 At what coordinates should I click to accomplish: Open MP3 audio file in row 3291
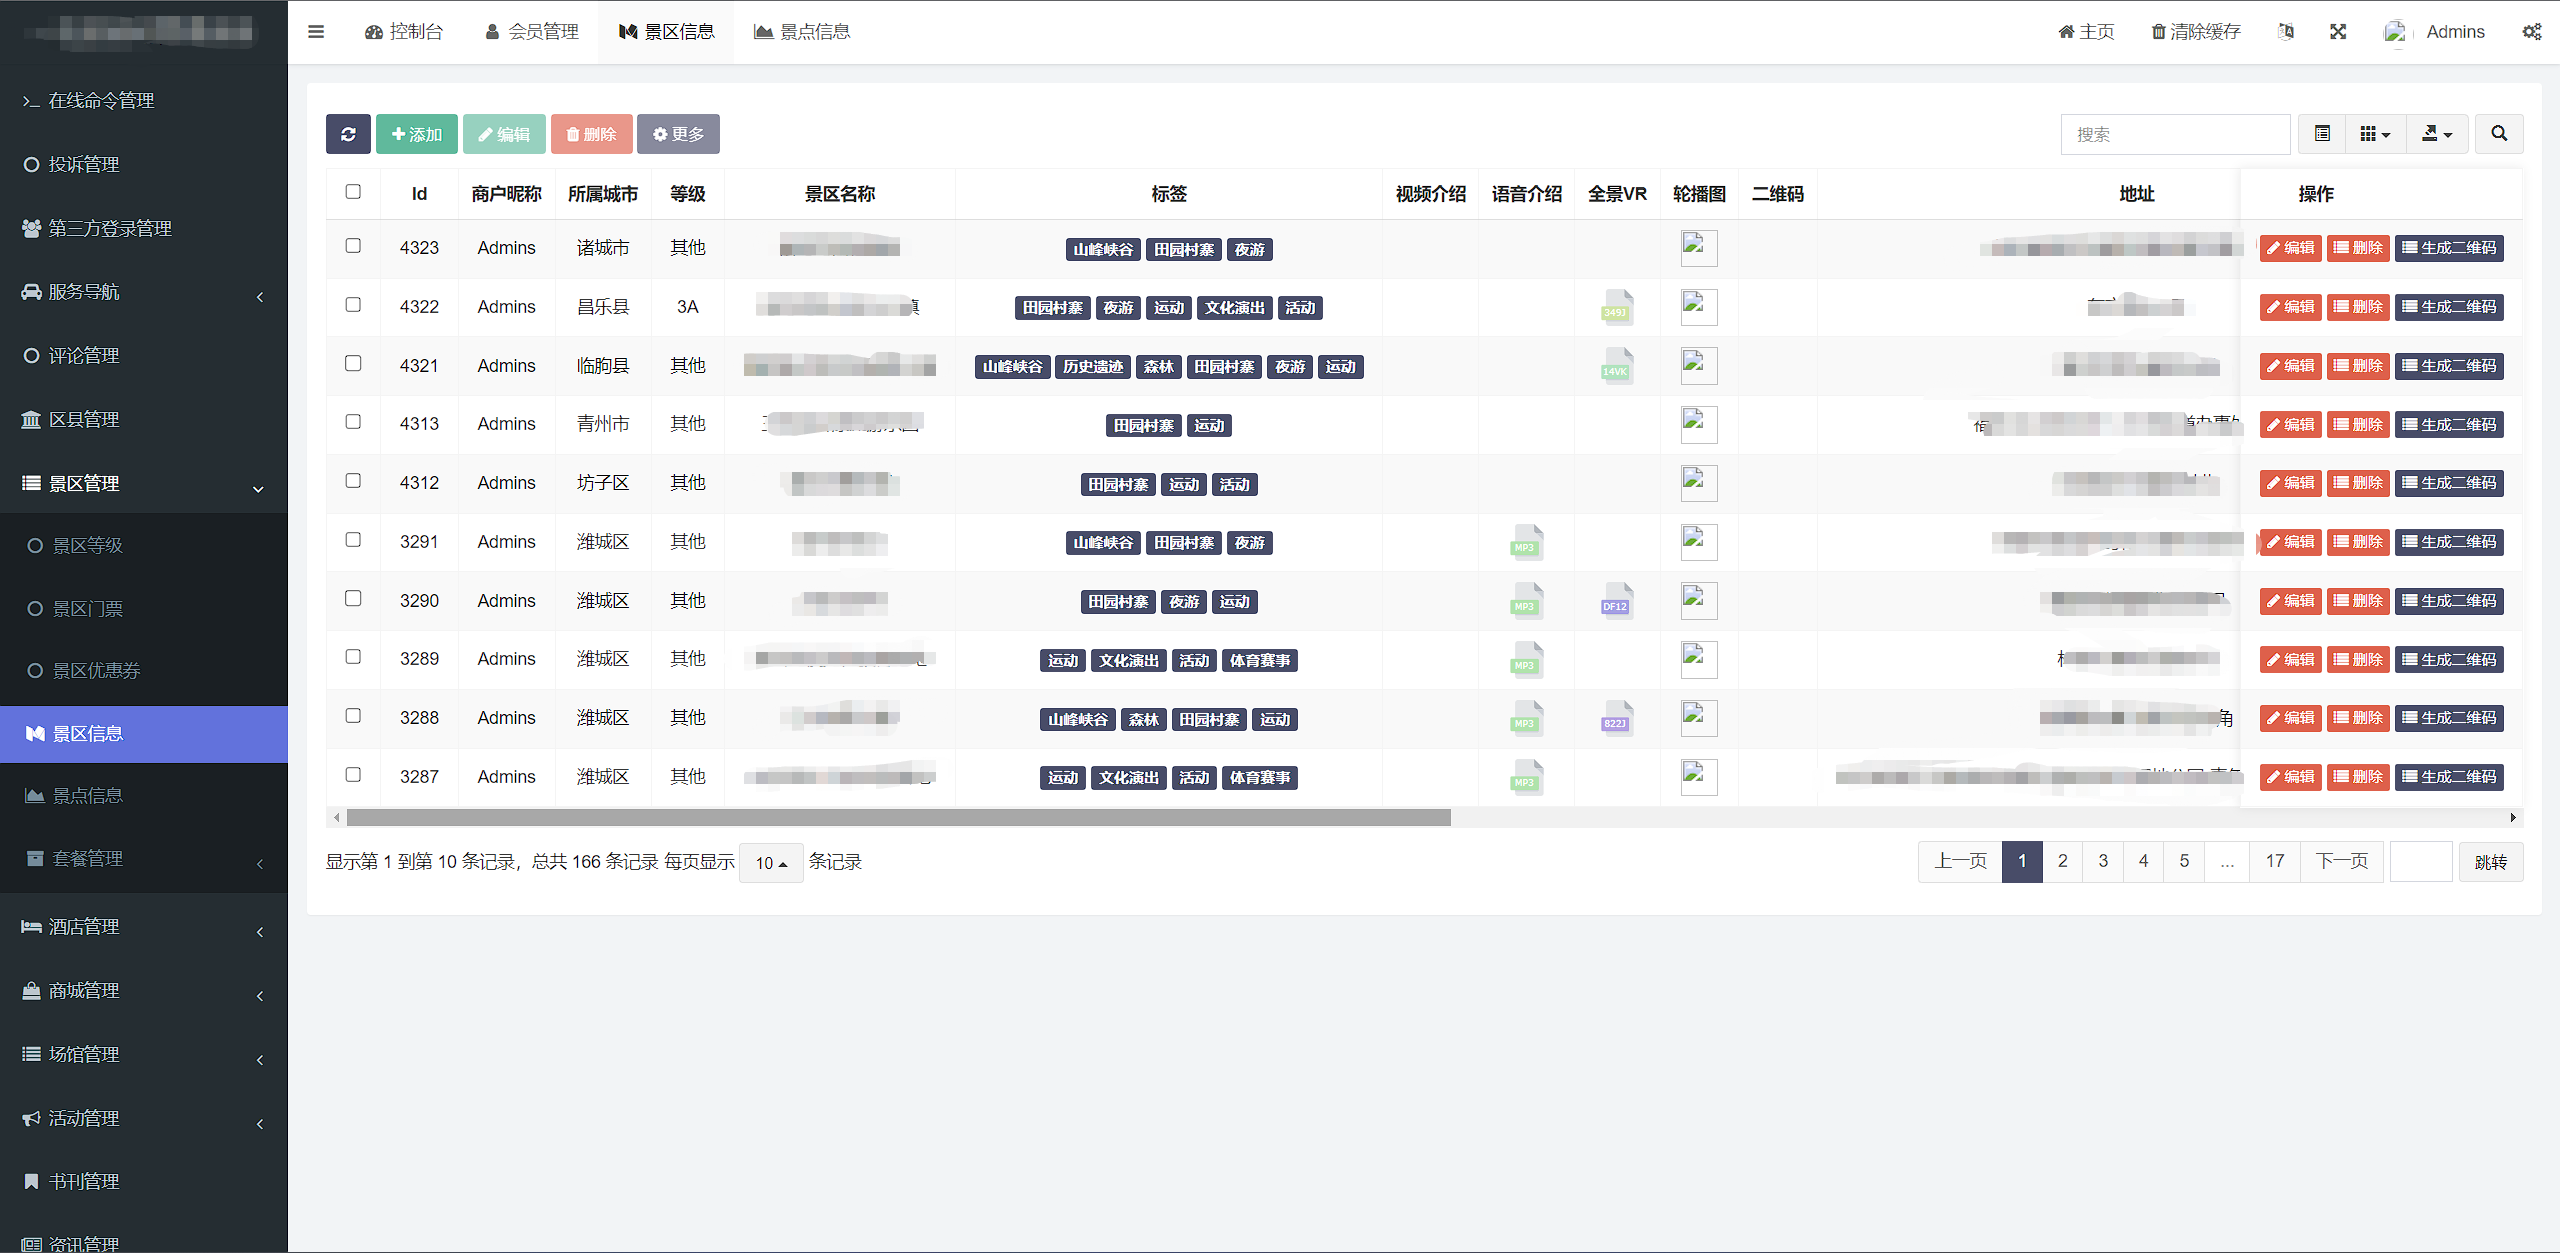(x=1526, y=542)
